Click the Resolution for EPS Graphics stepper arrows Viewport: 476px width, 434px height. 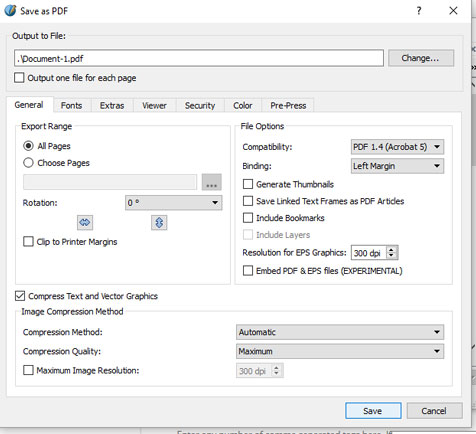392,253
